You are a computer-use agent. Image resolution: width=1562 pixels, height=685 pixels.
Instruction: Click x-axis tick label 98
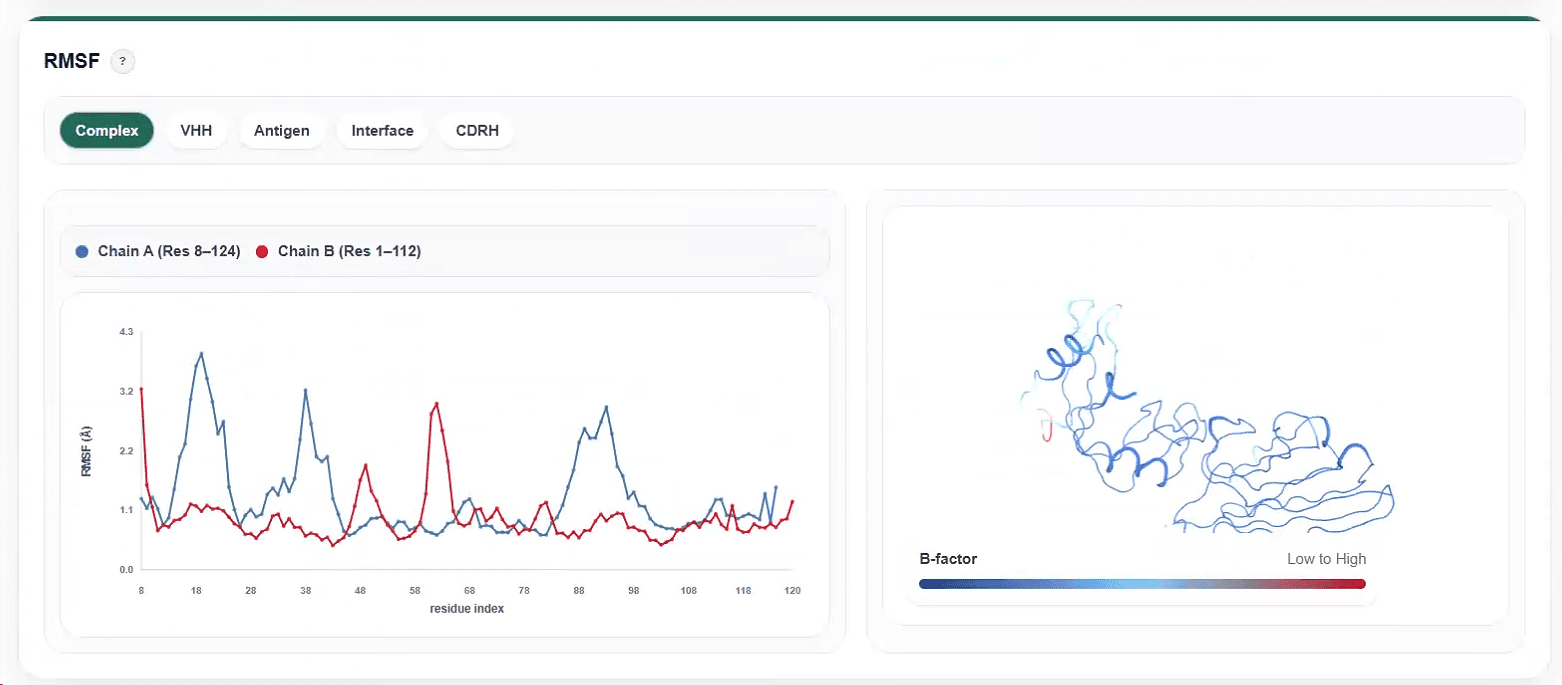[x=633, y=590]
